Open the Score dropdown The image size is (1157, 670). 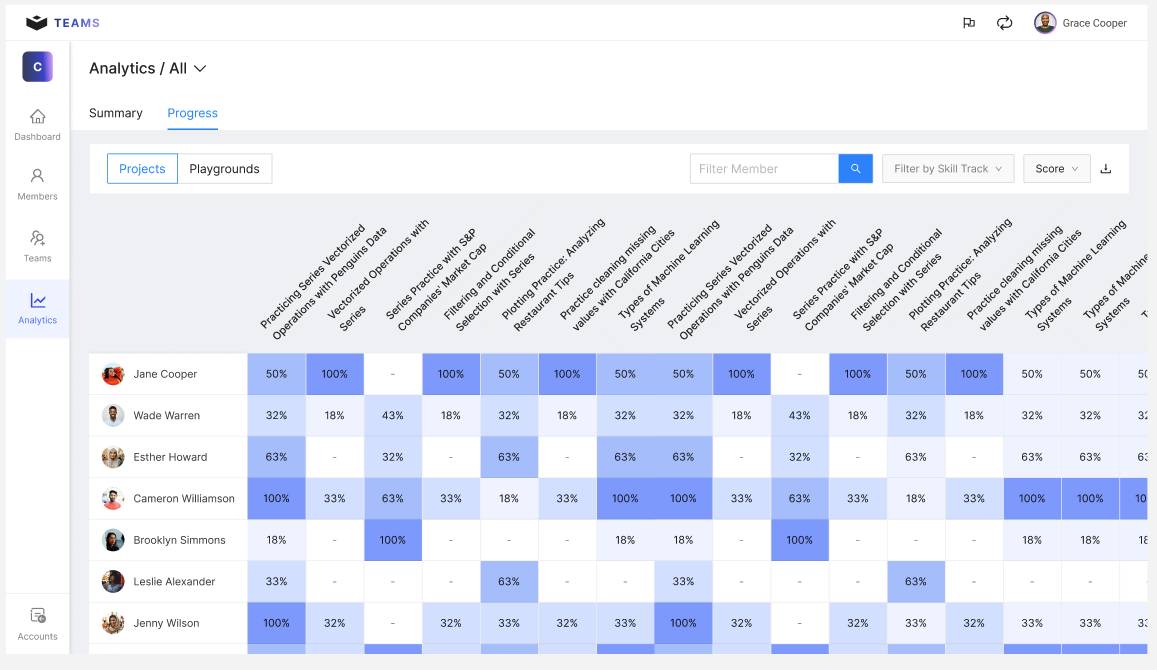[x=1056, y=168]
